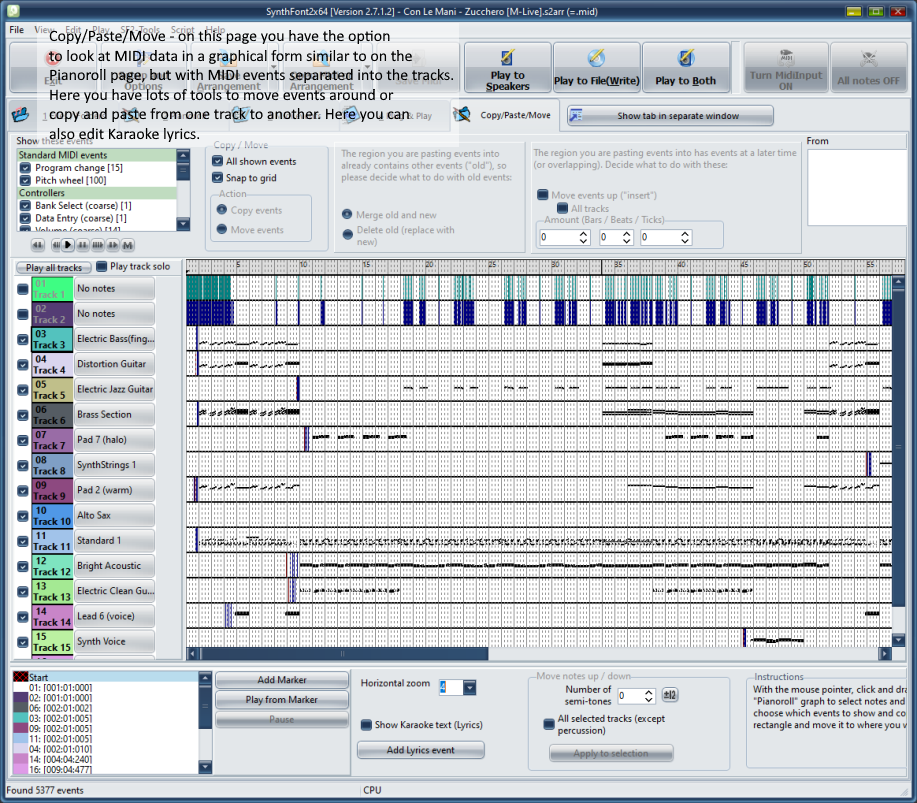Screen dimensions: 917x803
Task: Click the 12 Track 12 color label
Action: tap(53, 566)
